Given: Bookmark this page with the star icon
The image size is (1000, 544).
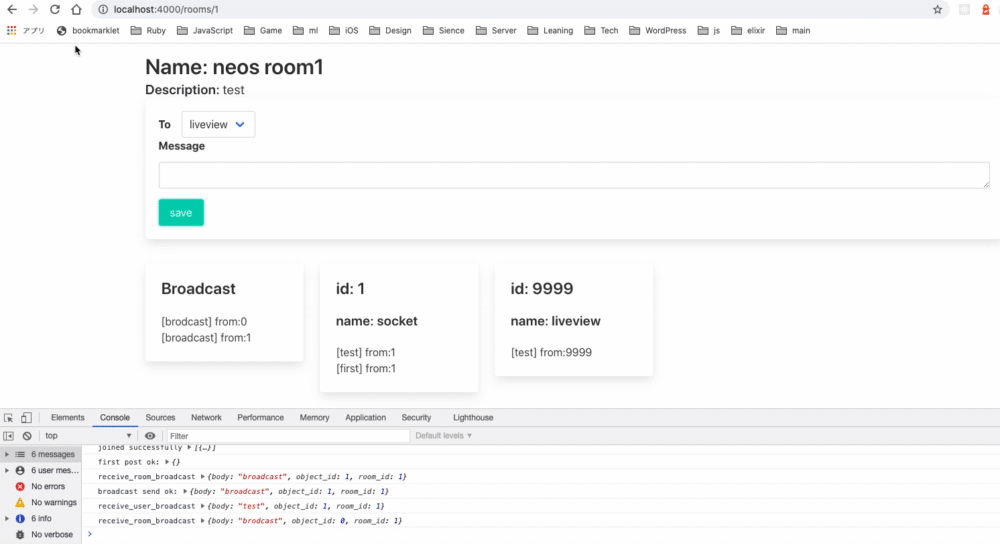Looking at the screenshot, I should tap(938, 10).
